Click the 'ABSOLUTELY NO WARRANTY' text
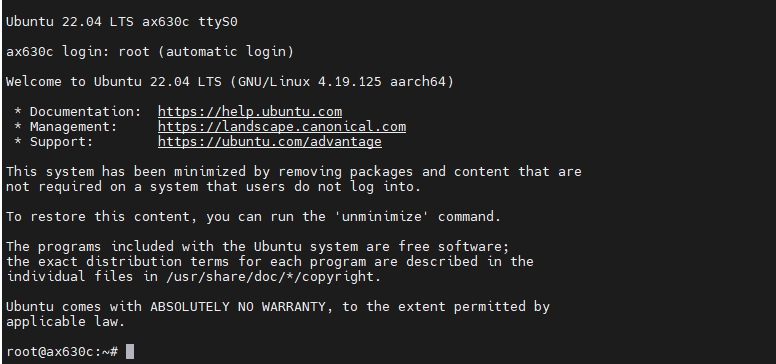The image size is (776, 364). 238,307
